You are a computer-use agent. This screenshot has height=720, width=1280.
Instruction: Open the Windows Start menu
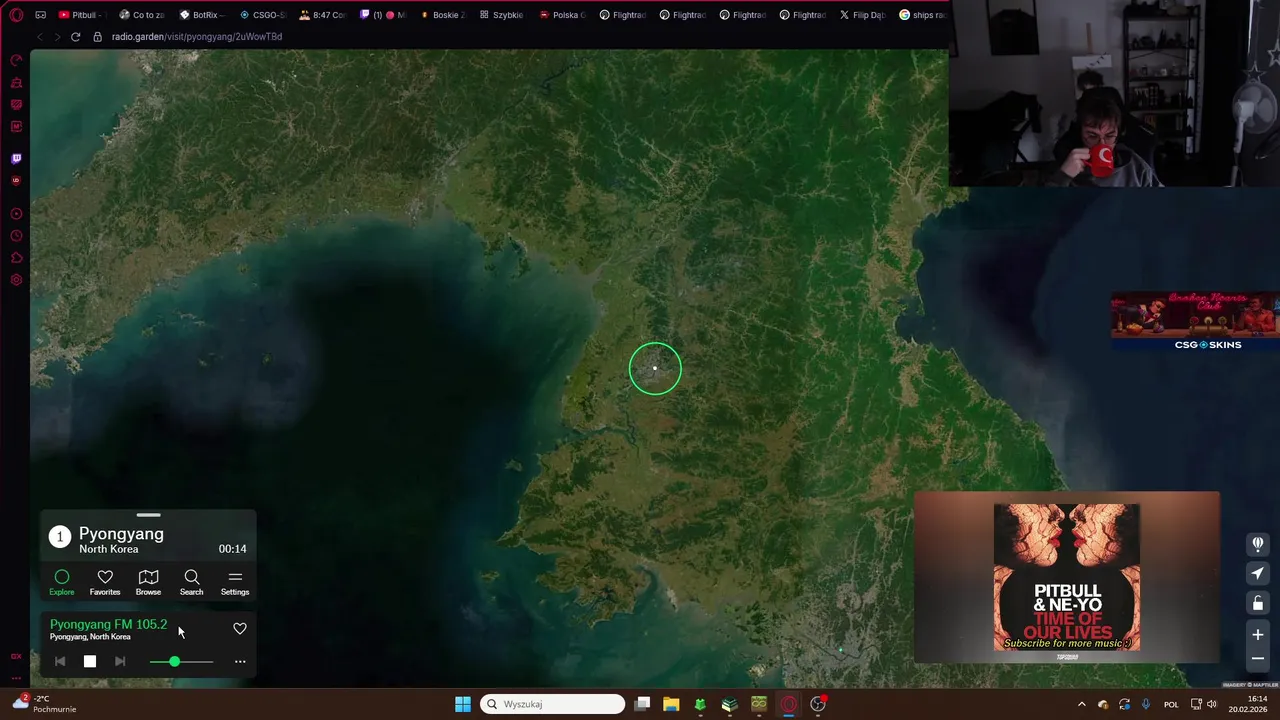click(x=463, y=704)
